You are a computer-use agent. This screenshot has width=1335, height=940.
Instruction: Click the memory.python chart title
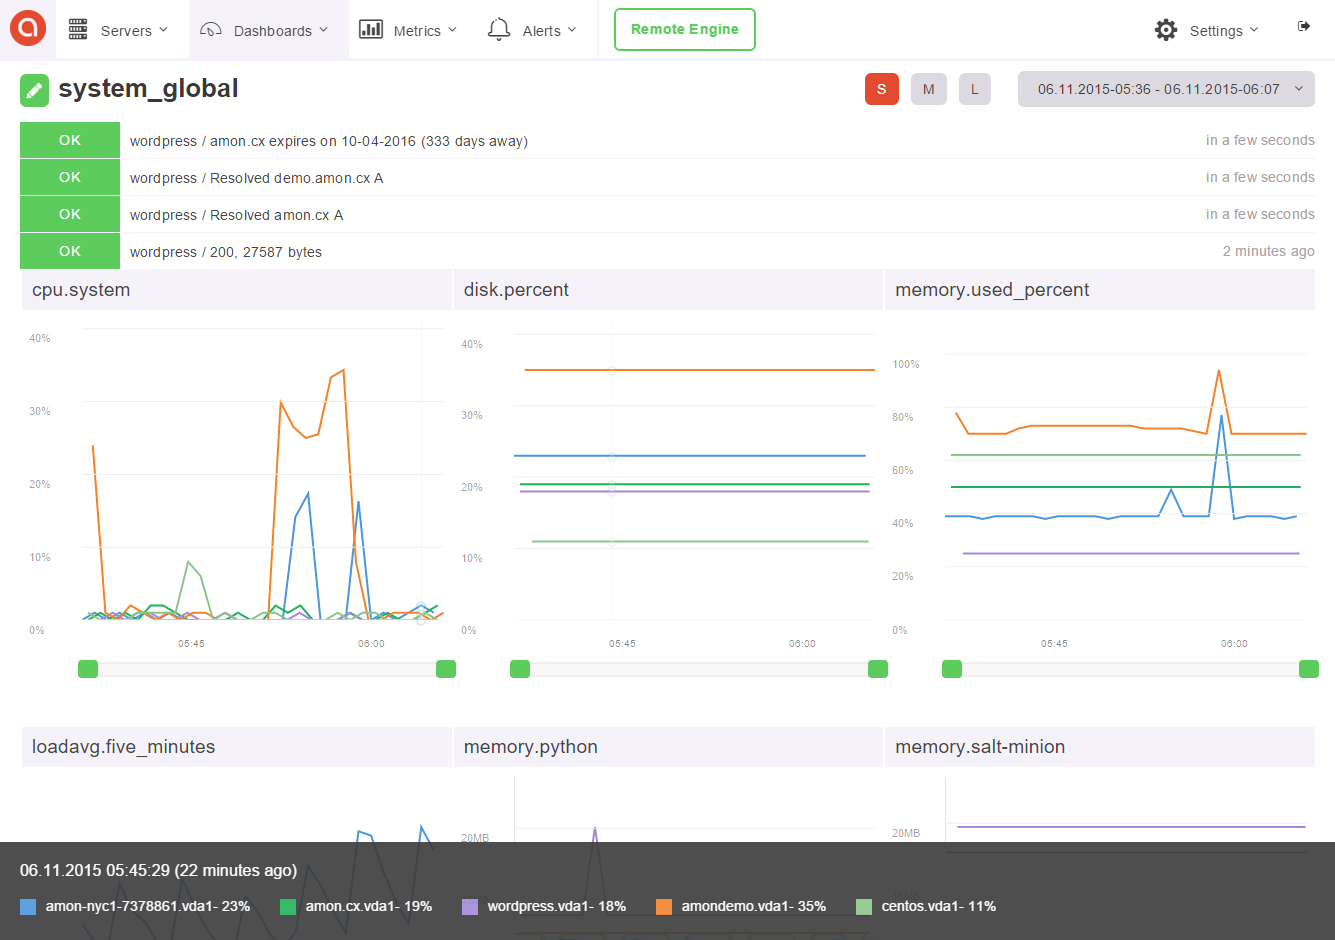click(x=531, y=747)
